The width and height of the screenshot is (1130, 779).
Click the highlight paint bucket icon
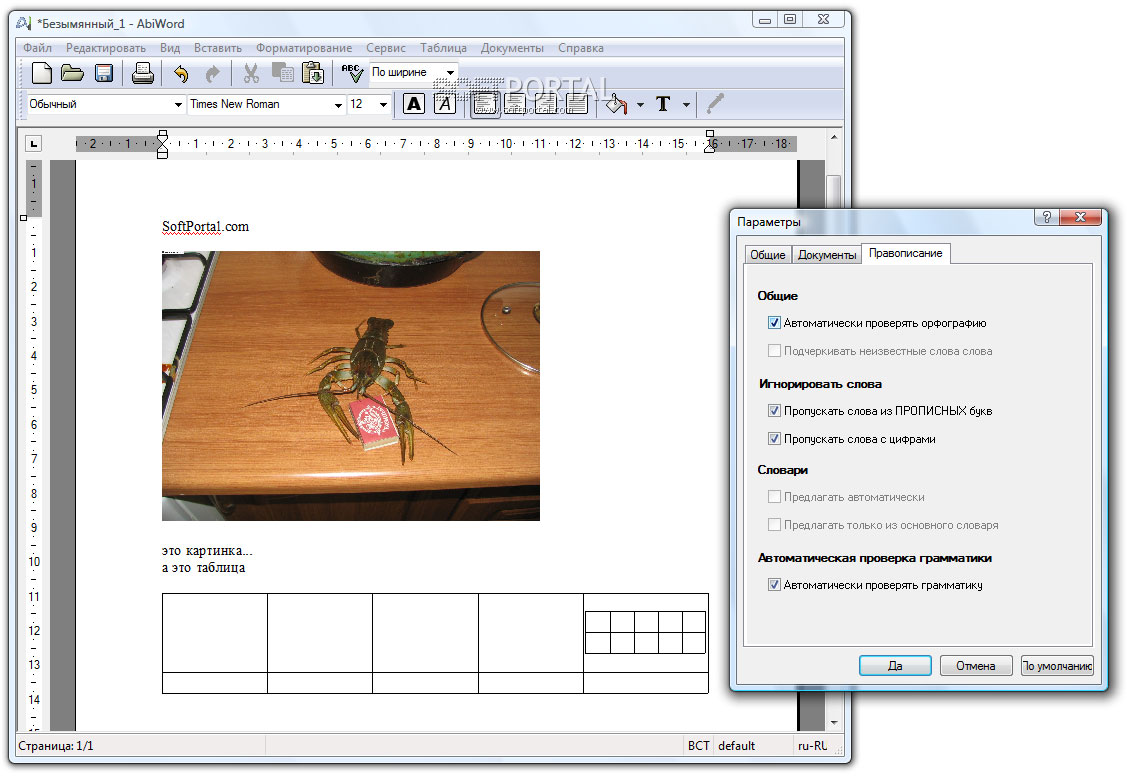tap(616, 104)
